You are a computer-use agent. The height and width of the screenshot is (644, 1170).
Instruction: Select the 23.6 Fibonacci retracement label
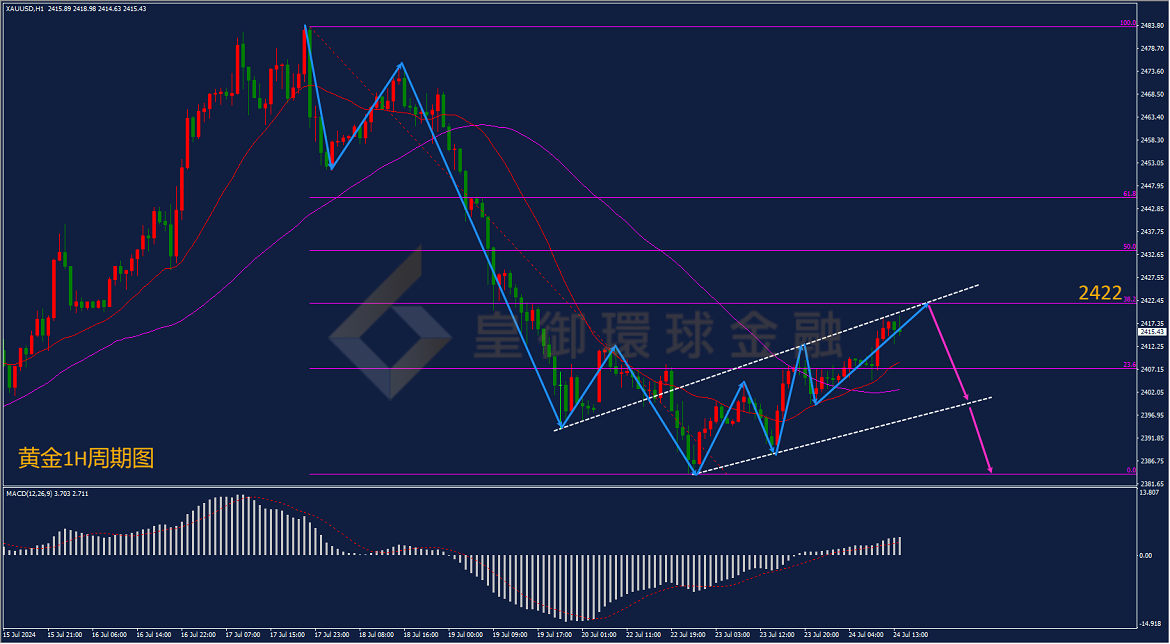click(x=1130, y=365)
